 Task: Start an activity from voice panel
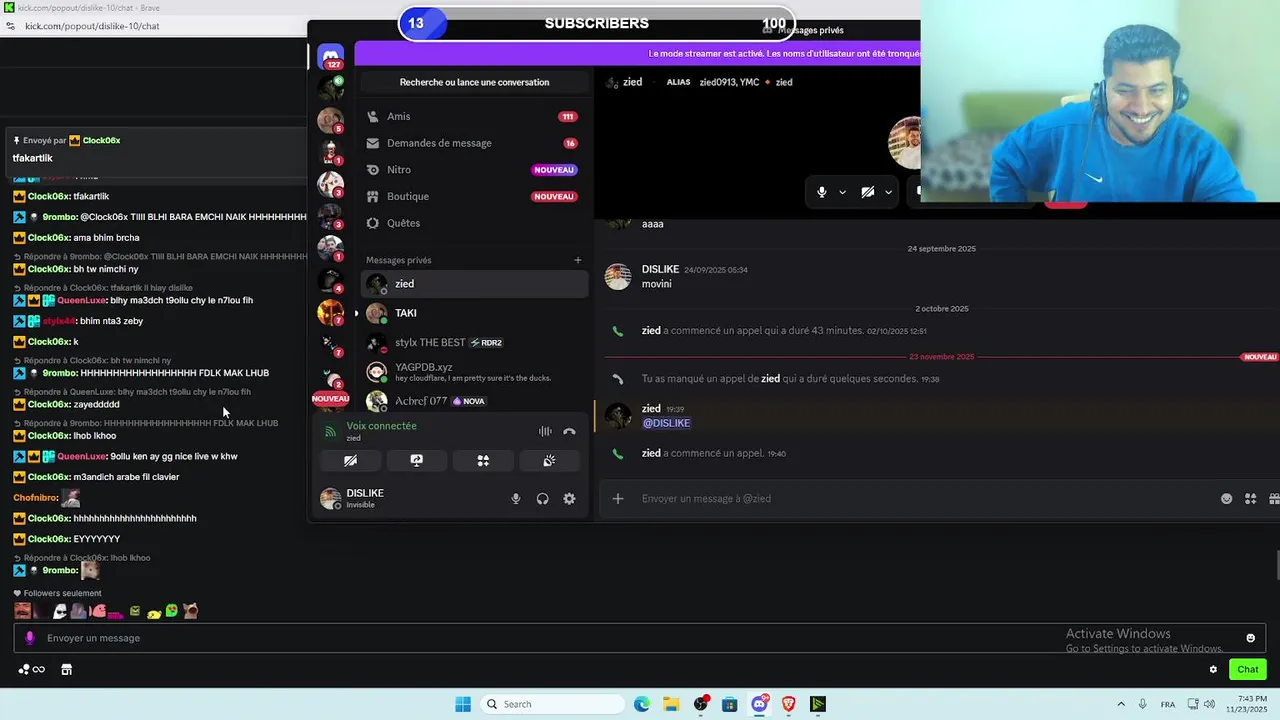483,460
